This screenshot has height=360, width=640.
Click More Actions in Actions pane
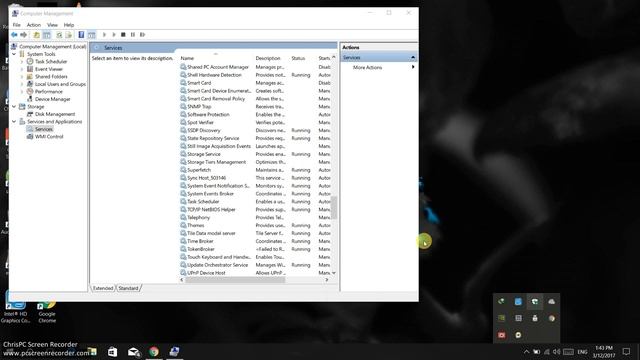click(x=367, y=67)
